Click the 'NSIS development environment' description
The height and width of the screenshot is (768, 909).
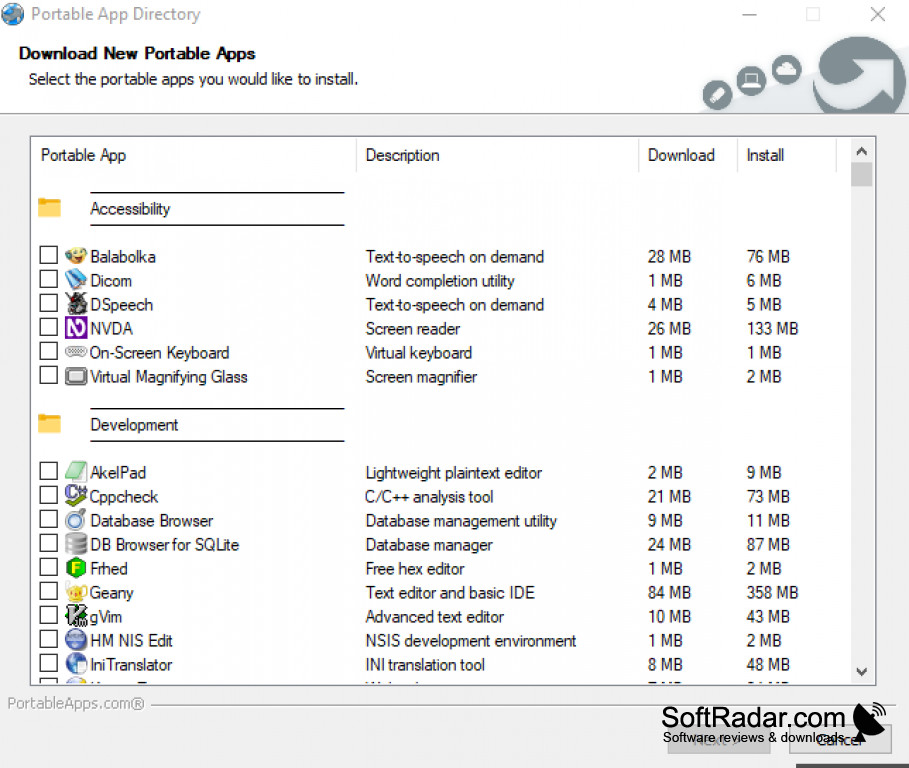(x=471, y=641)
